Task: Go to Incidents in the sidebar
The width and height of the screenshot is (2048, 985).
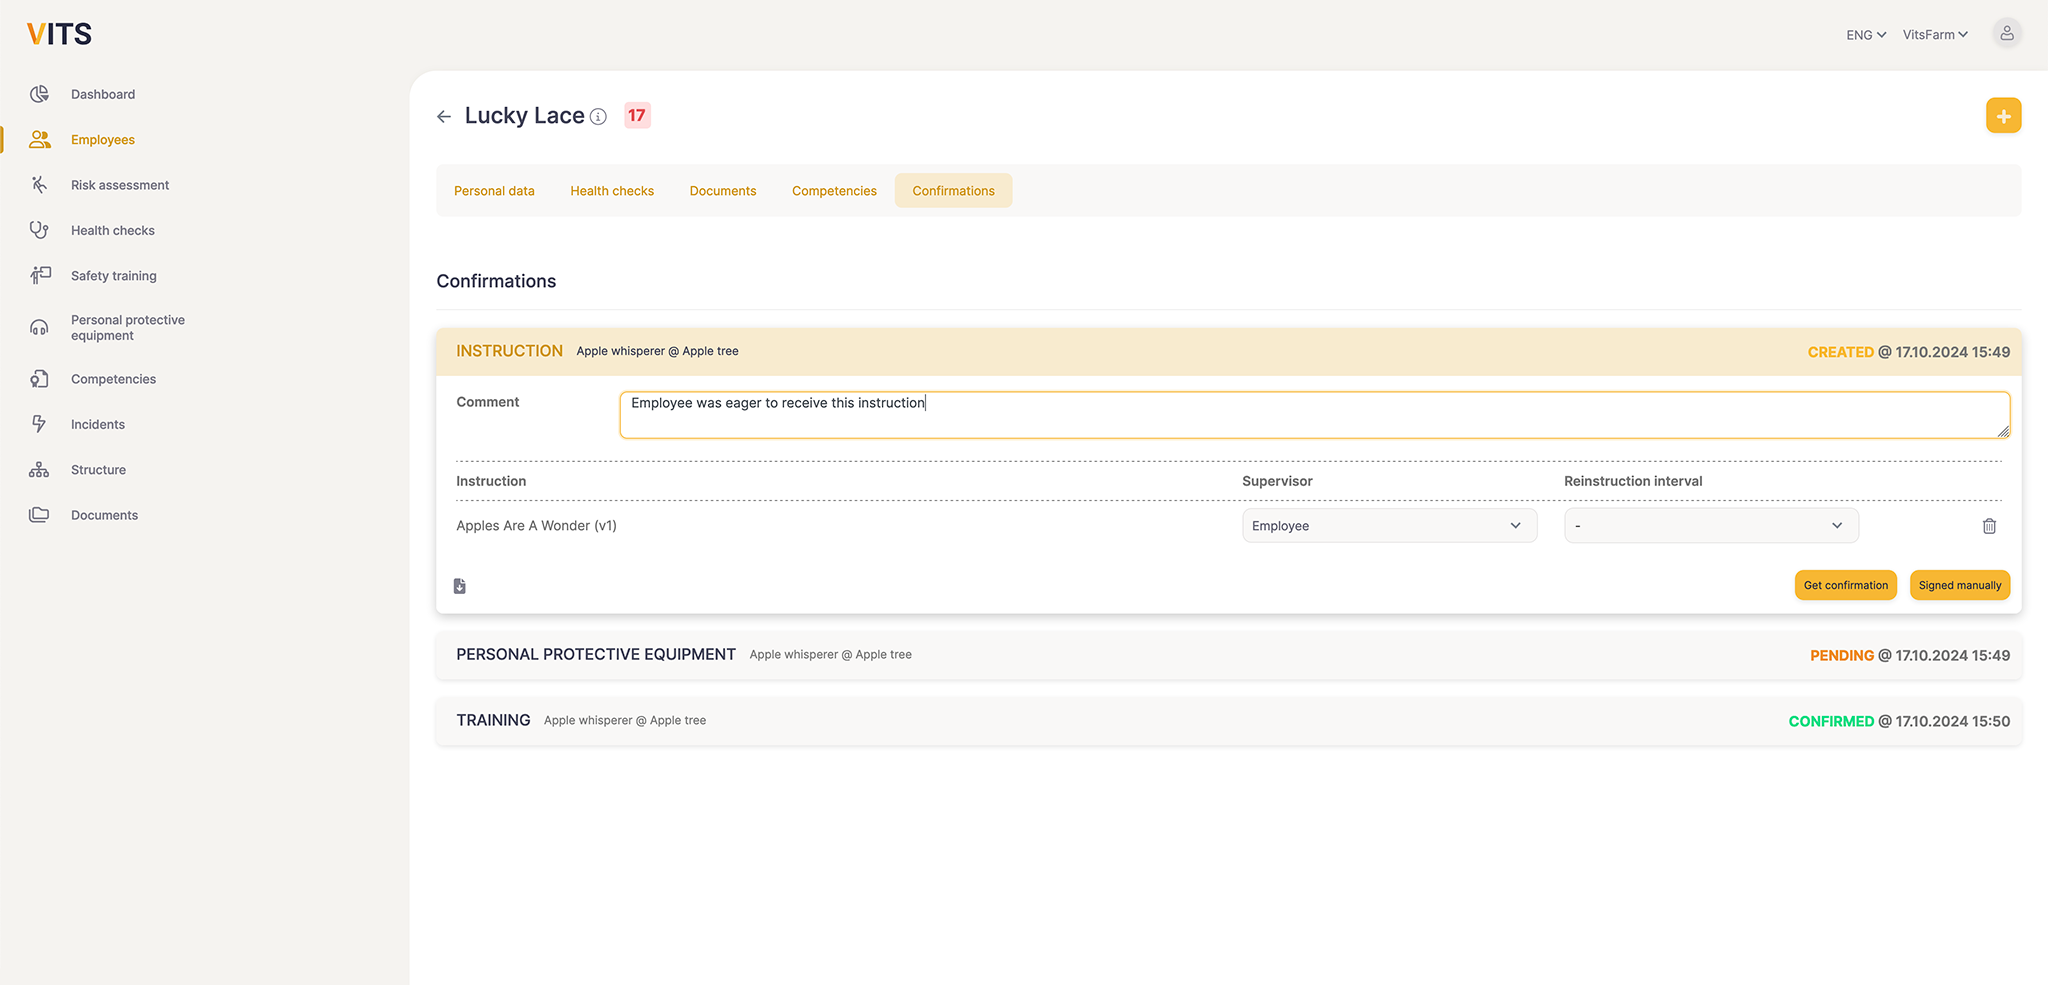Action: point(98,424)
